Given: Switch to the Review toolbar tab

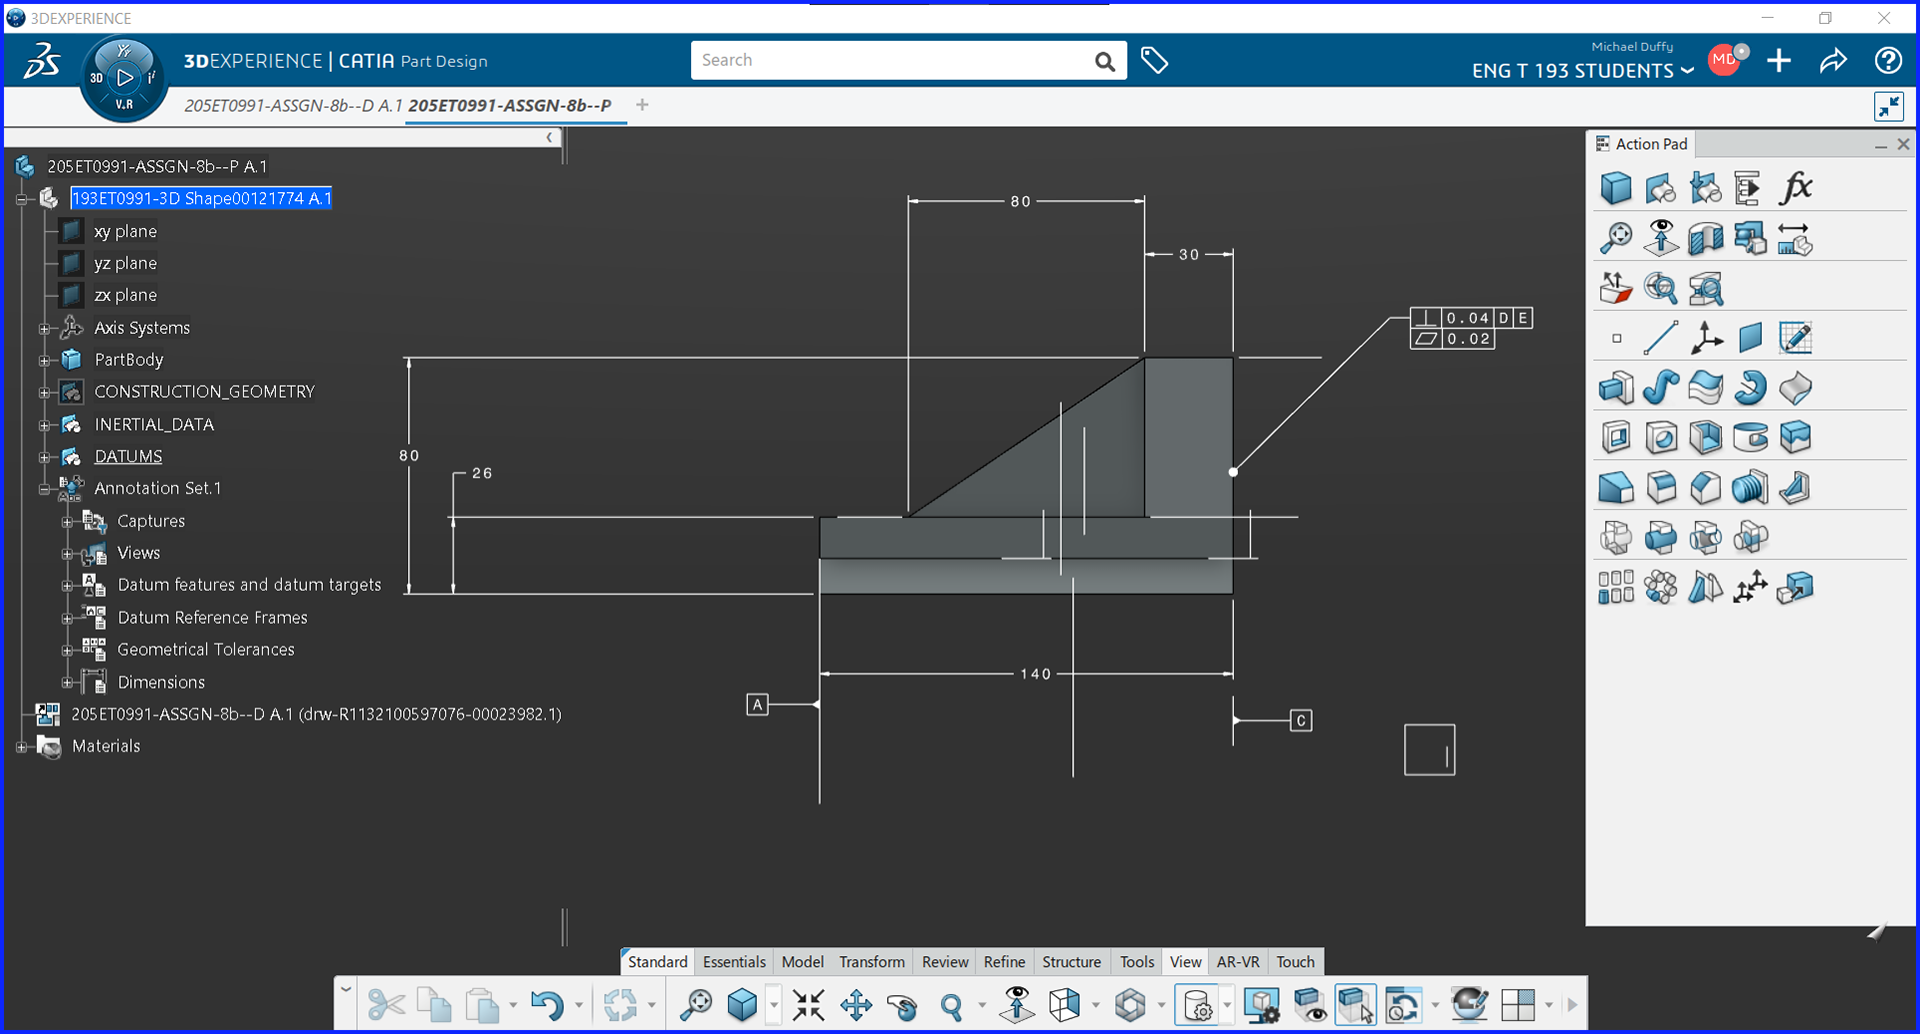Looking at the screenshot, I should pyautogui.click(x=944, y=962).
